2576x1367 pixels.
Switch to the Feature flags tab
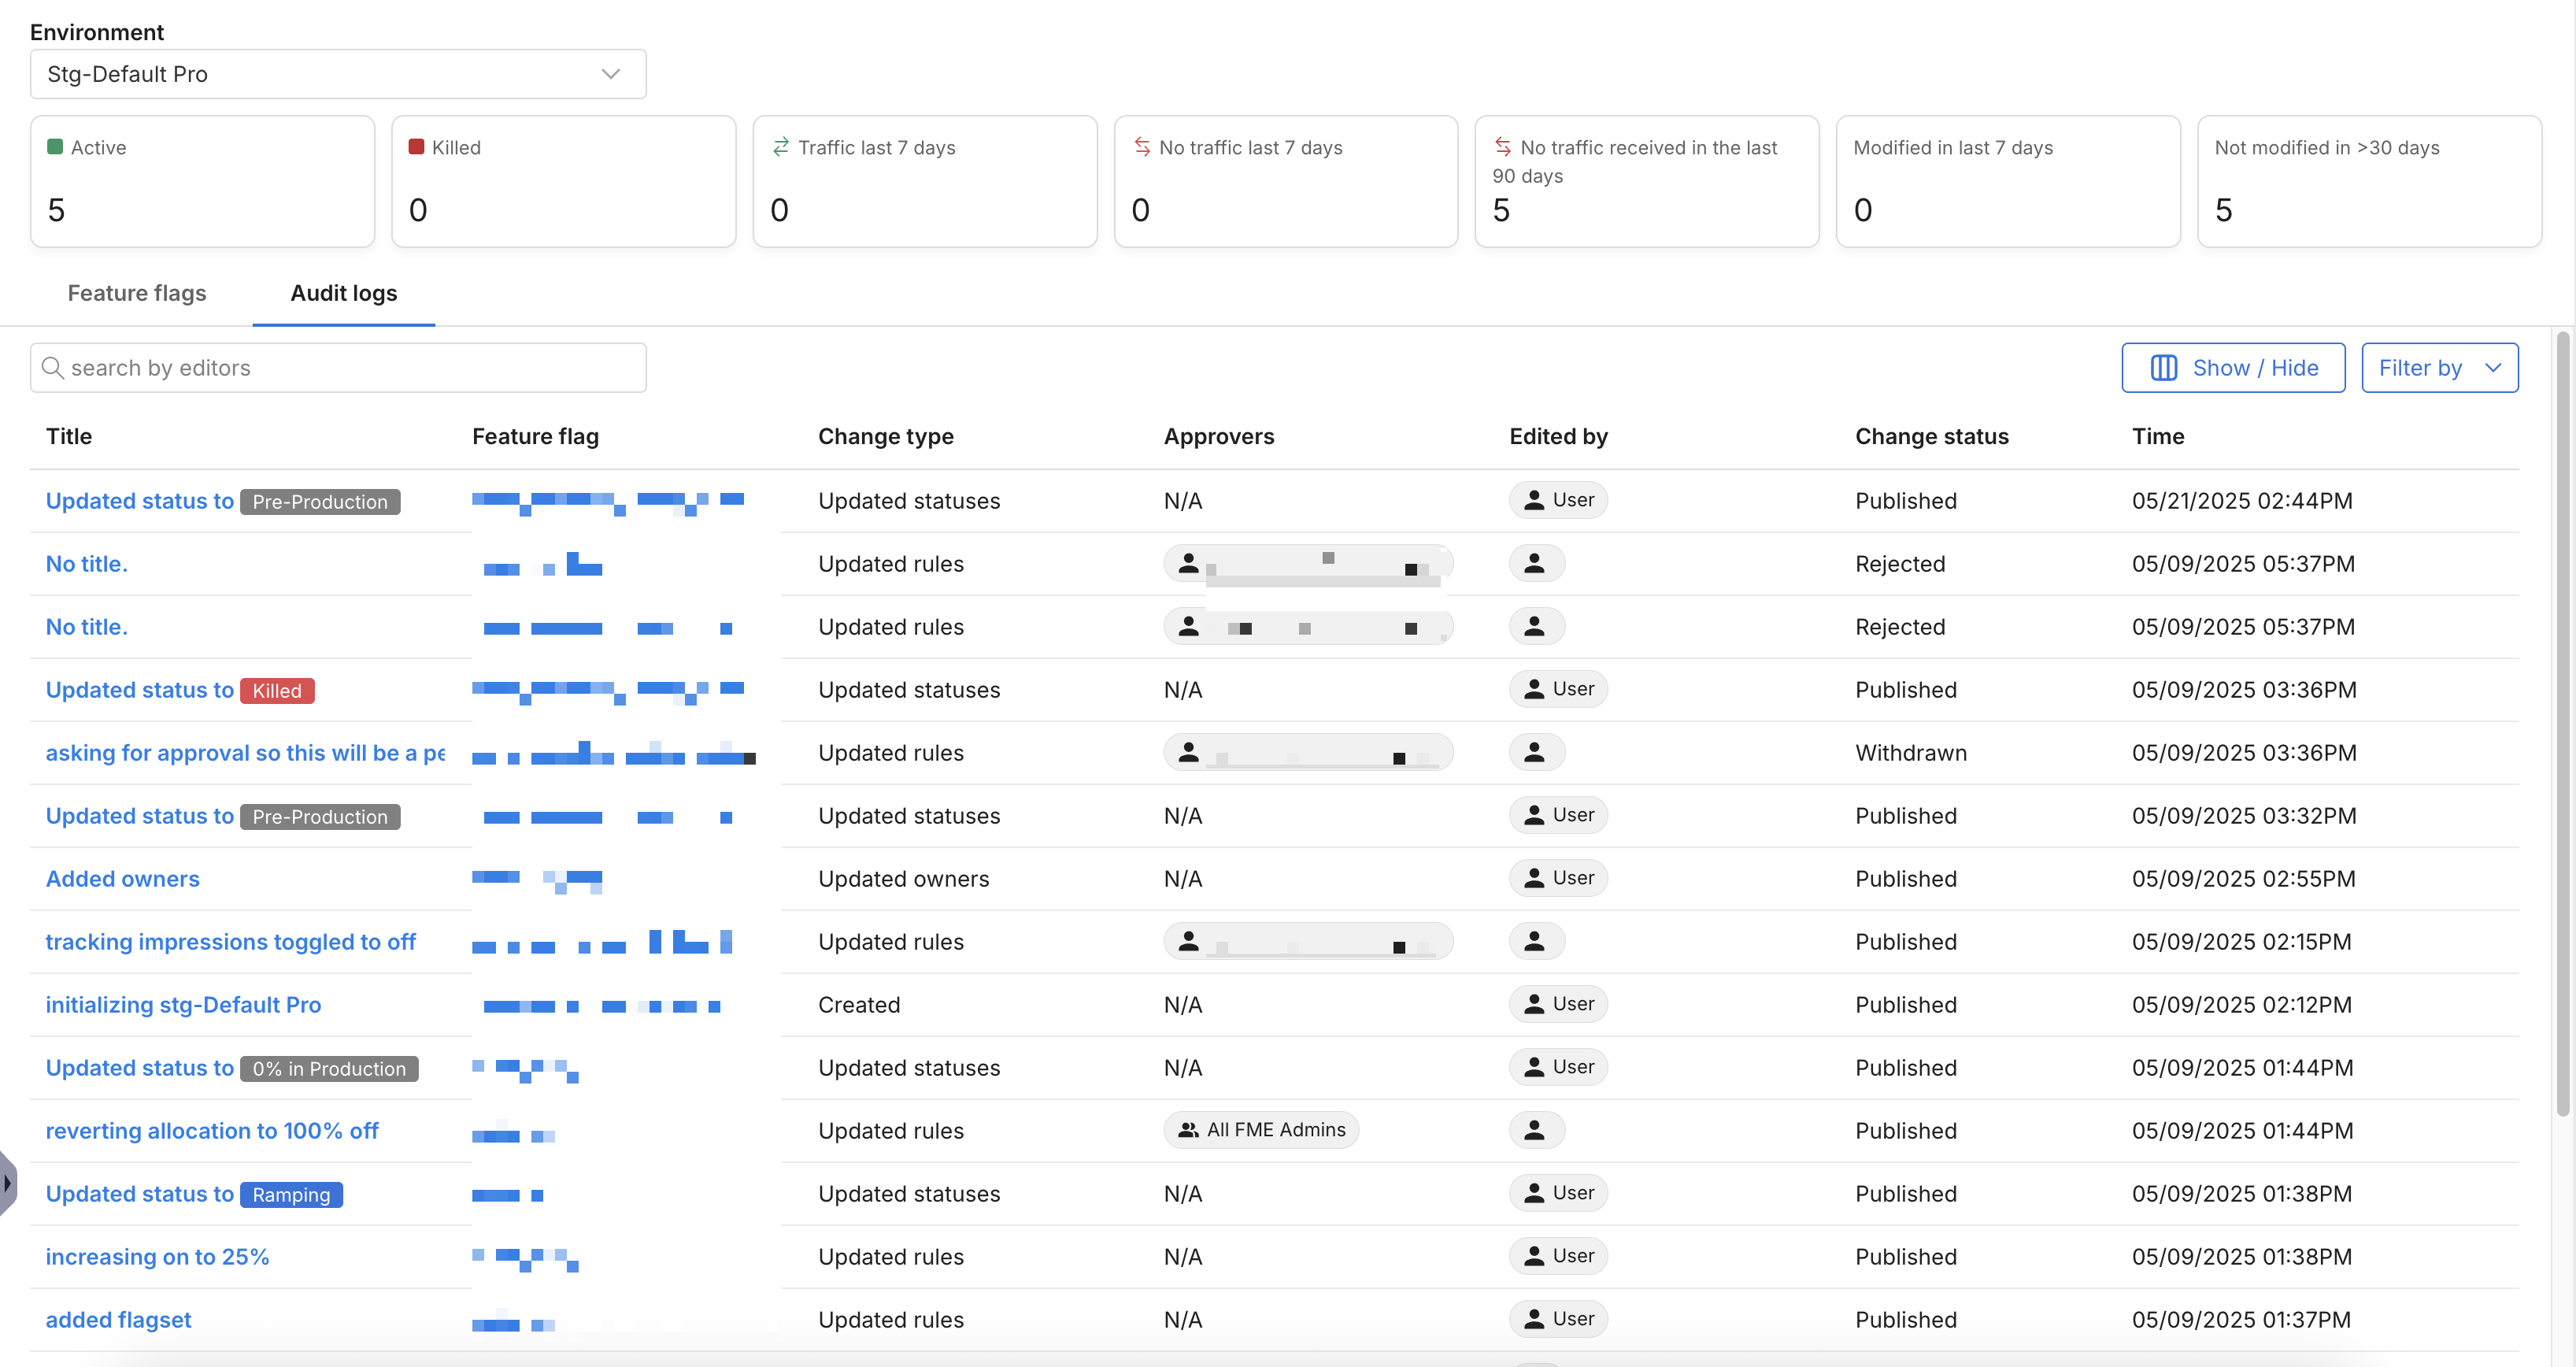pos(137,293)
